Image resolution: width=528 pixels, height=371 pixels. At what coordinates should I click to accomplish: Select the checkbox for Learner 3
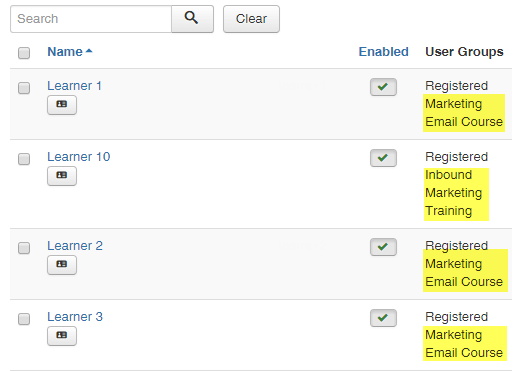pyautogui.click(x=24, y=319)
